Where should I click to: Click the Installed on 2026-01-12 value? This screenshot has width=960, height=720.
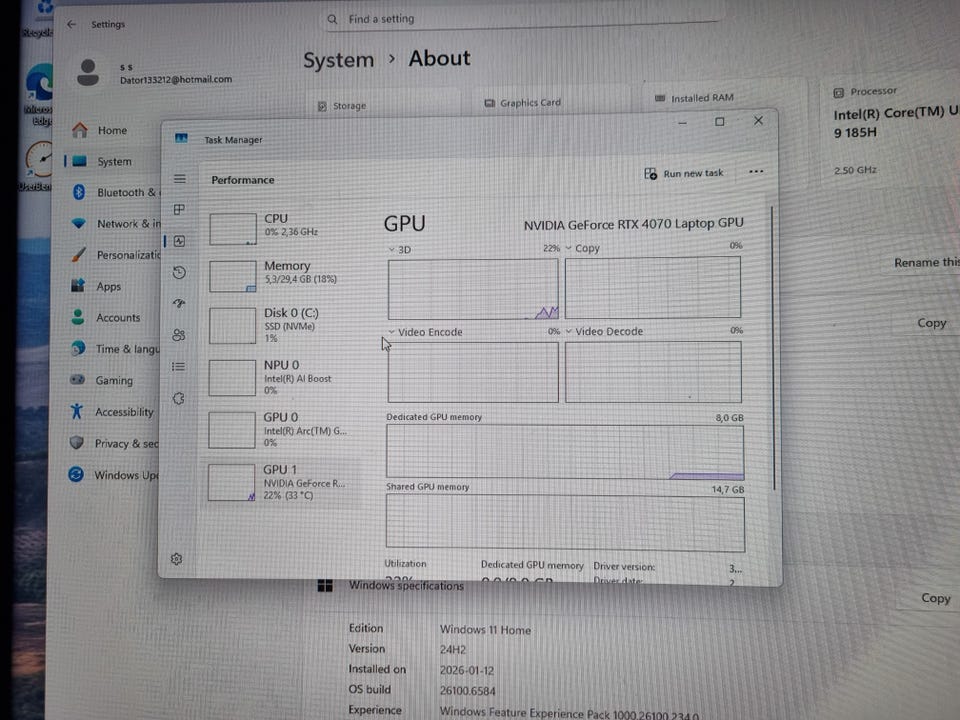tap(467, 670)
